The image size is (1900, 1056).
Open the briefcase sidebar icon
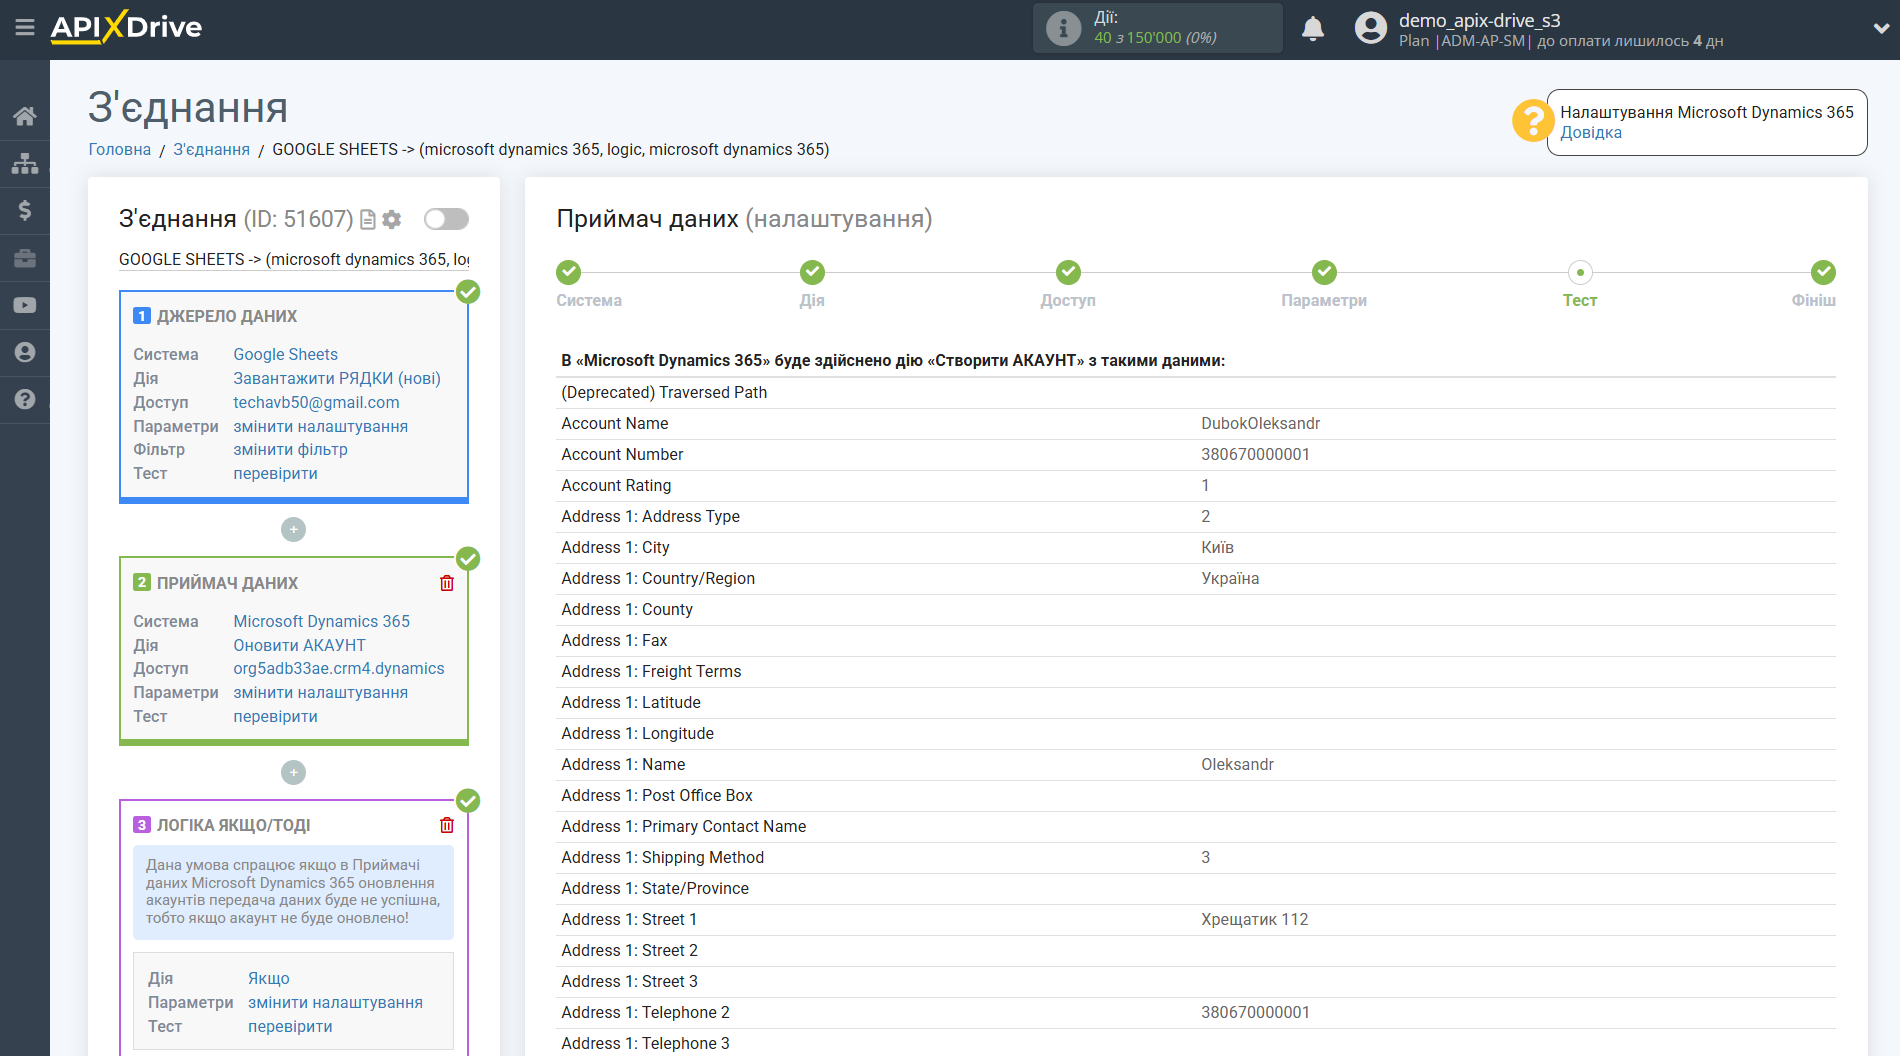coord(25,258)
